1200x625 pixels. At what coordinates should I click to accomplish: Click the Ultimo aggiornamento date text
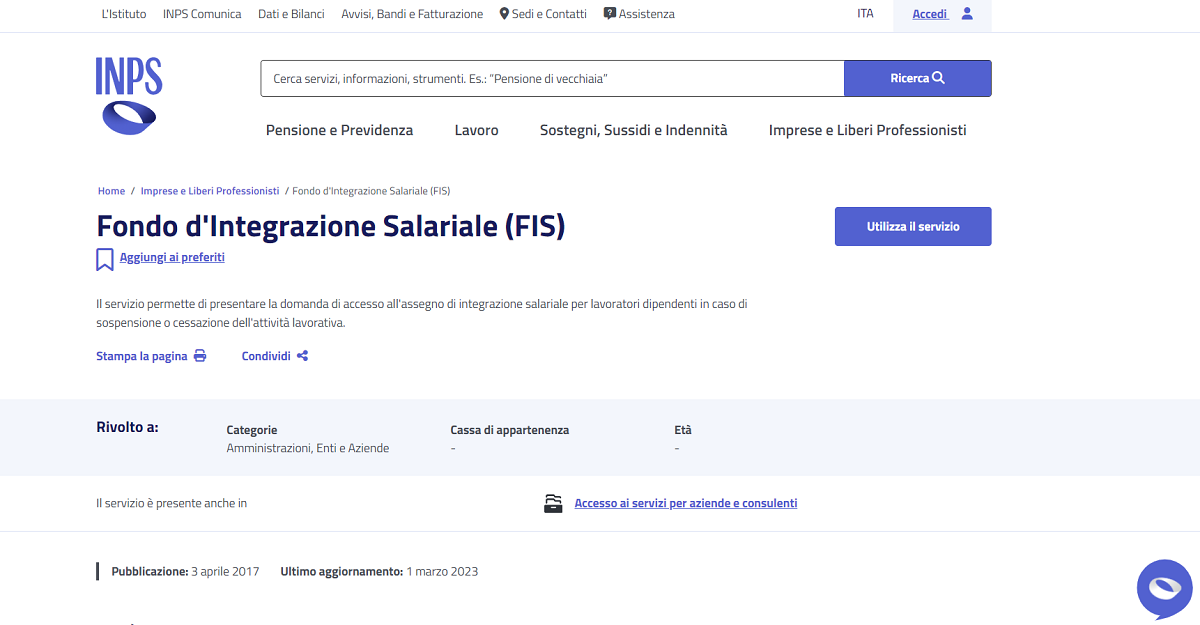point(379,572)
